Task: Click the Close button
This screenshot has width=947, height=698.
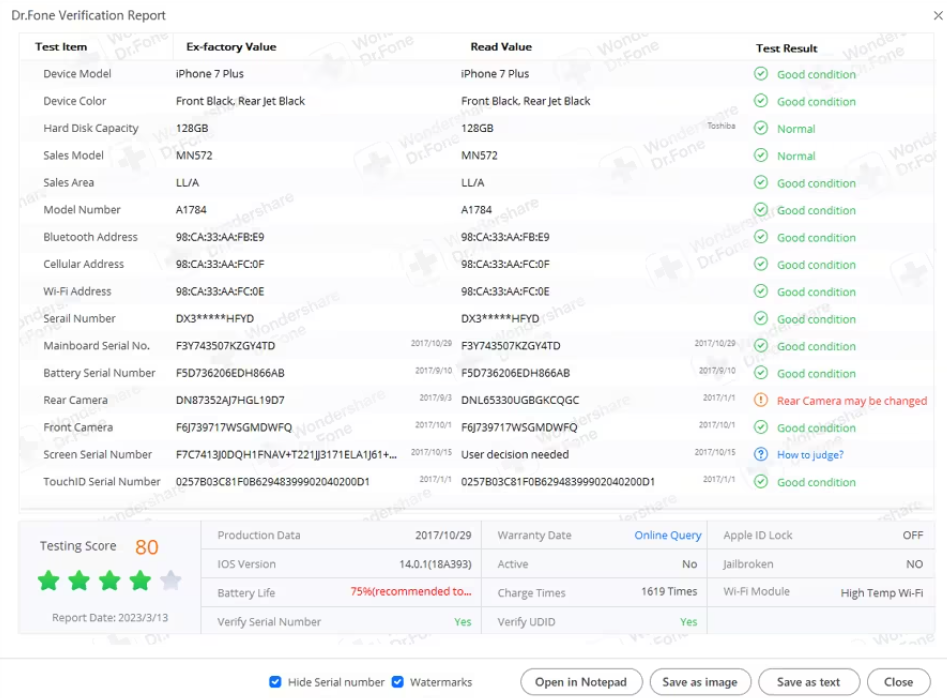Action: pyautogui.click(x=899, y=682)
